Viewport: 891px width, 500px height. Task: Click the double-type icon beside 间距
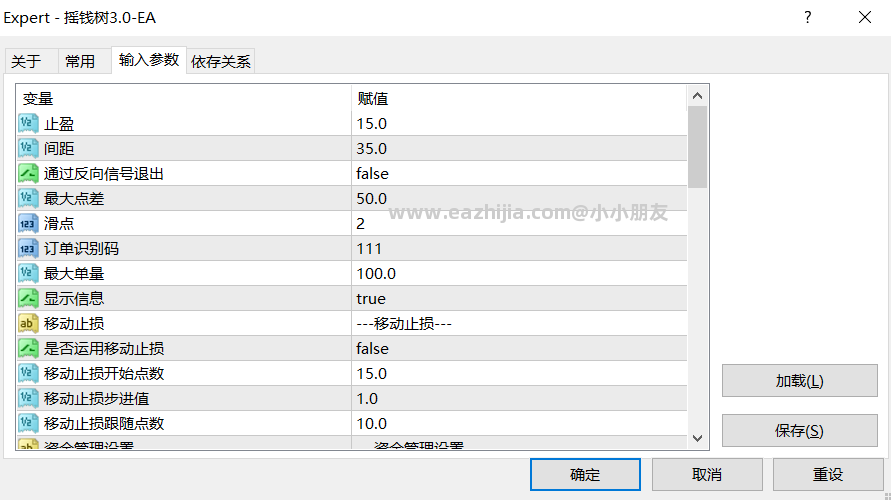[28, 148]
